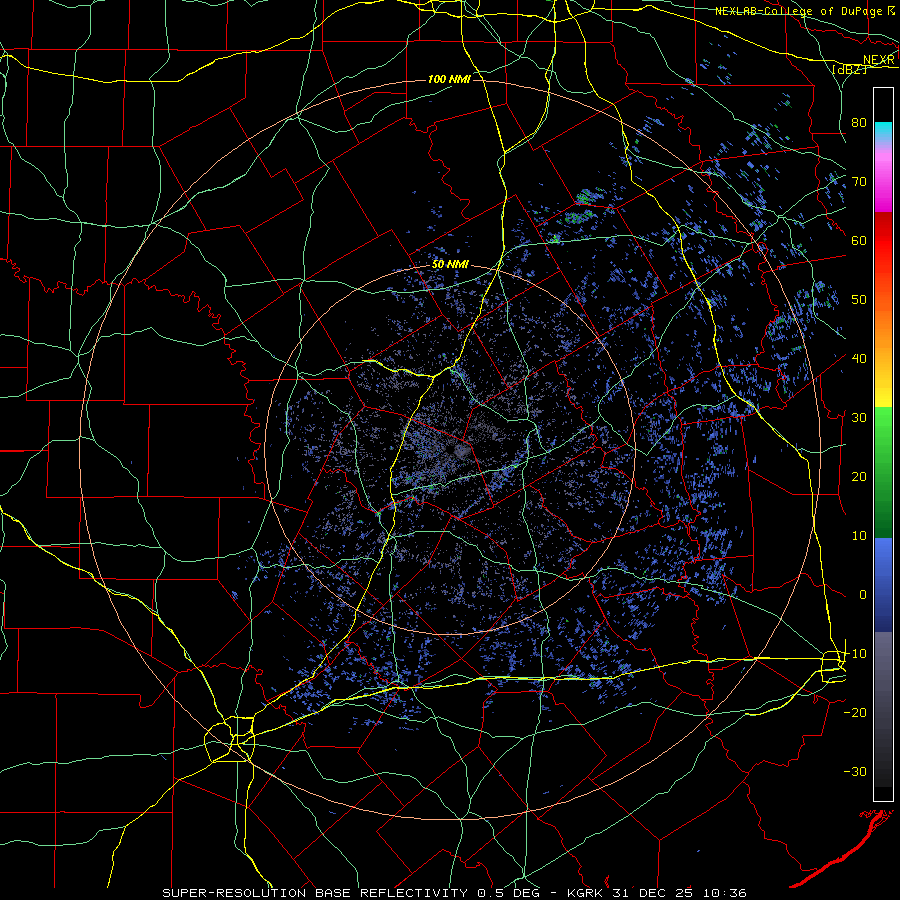This screenshot has height=900, width=900.
Task: Click the dBZ unit label
Action: point(849,69)
